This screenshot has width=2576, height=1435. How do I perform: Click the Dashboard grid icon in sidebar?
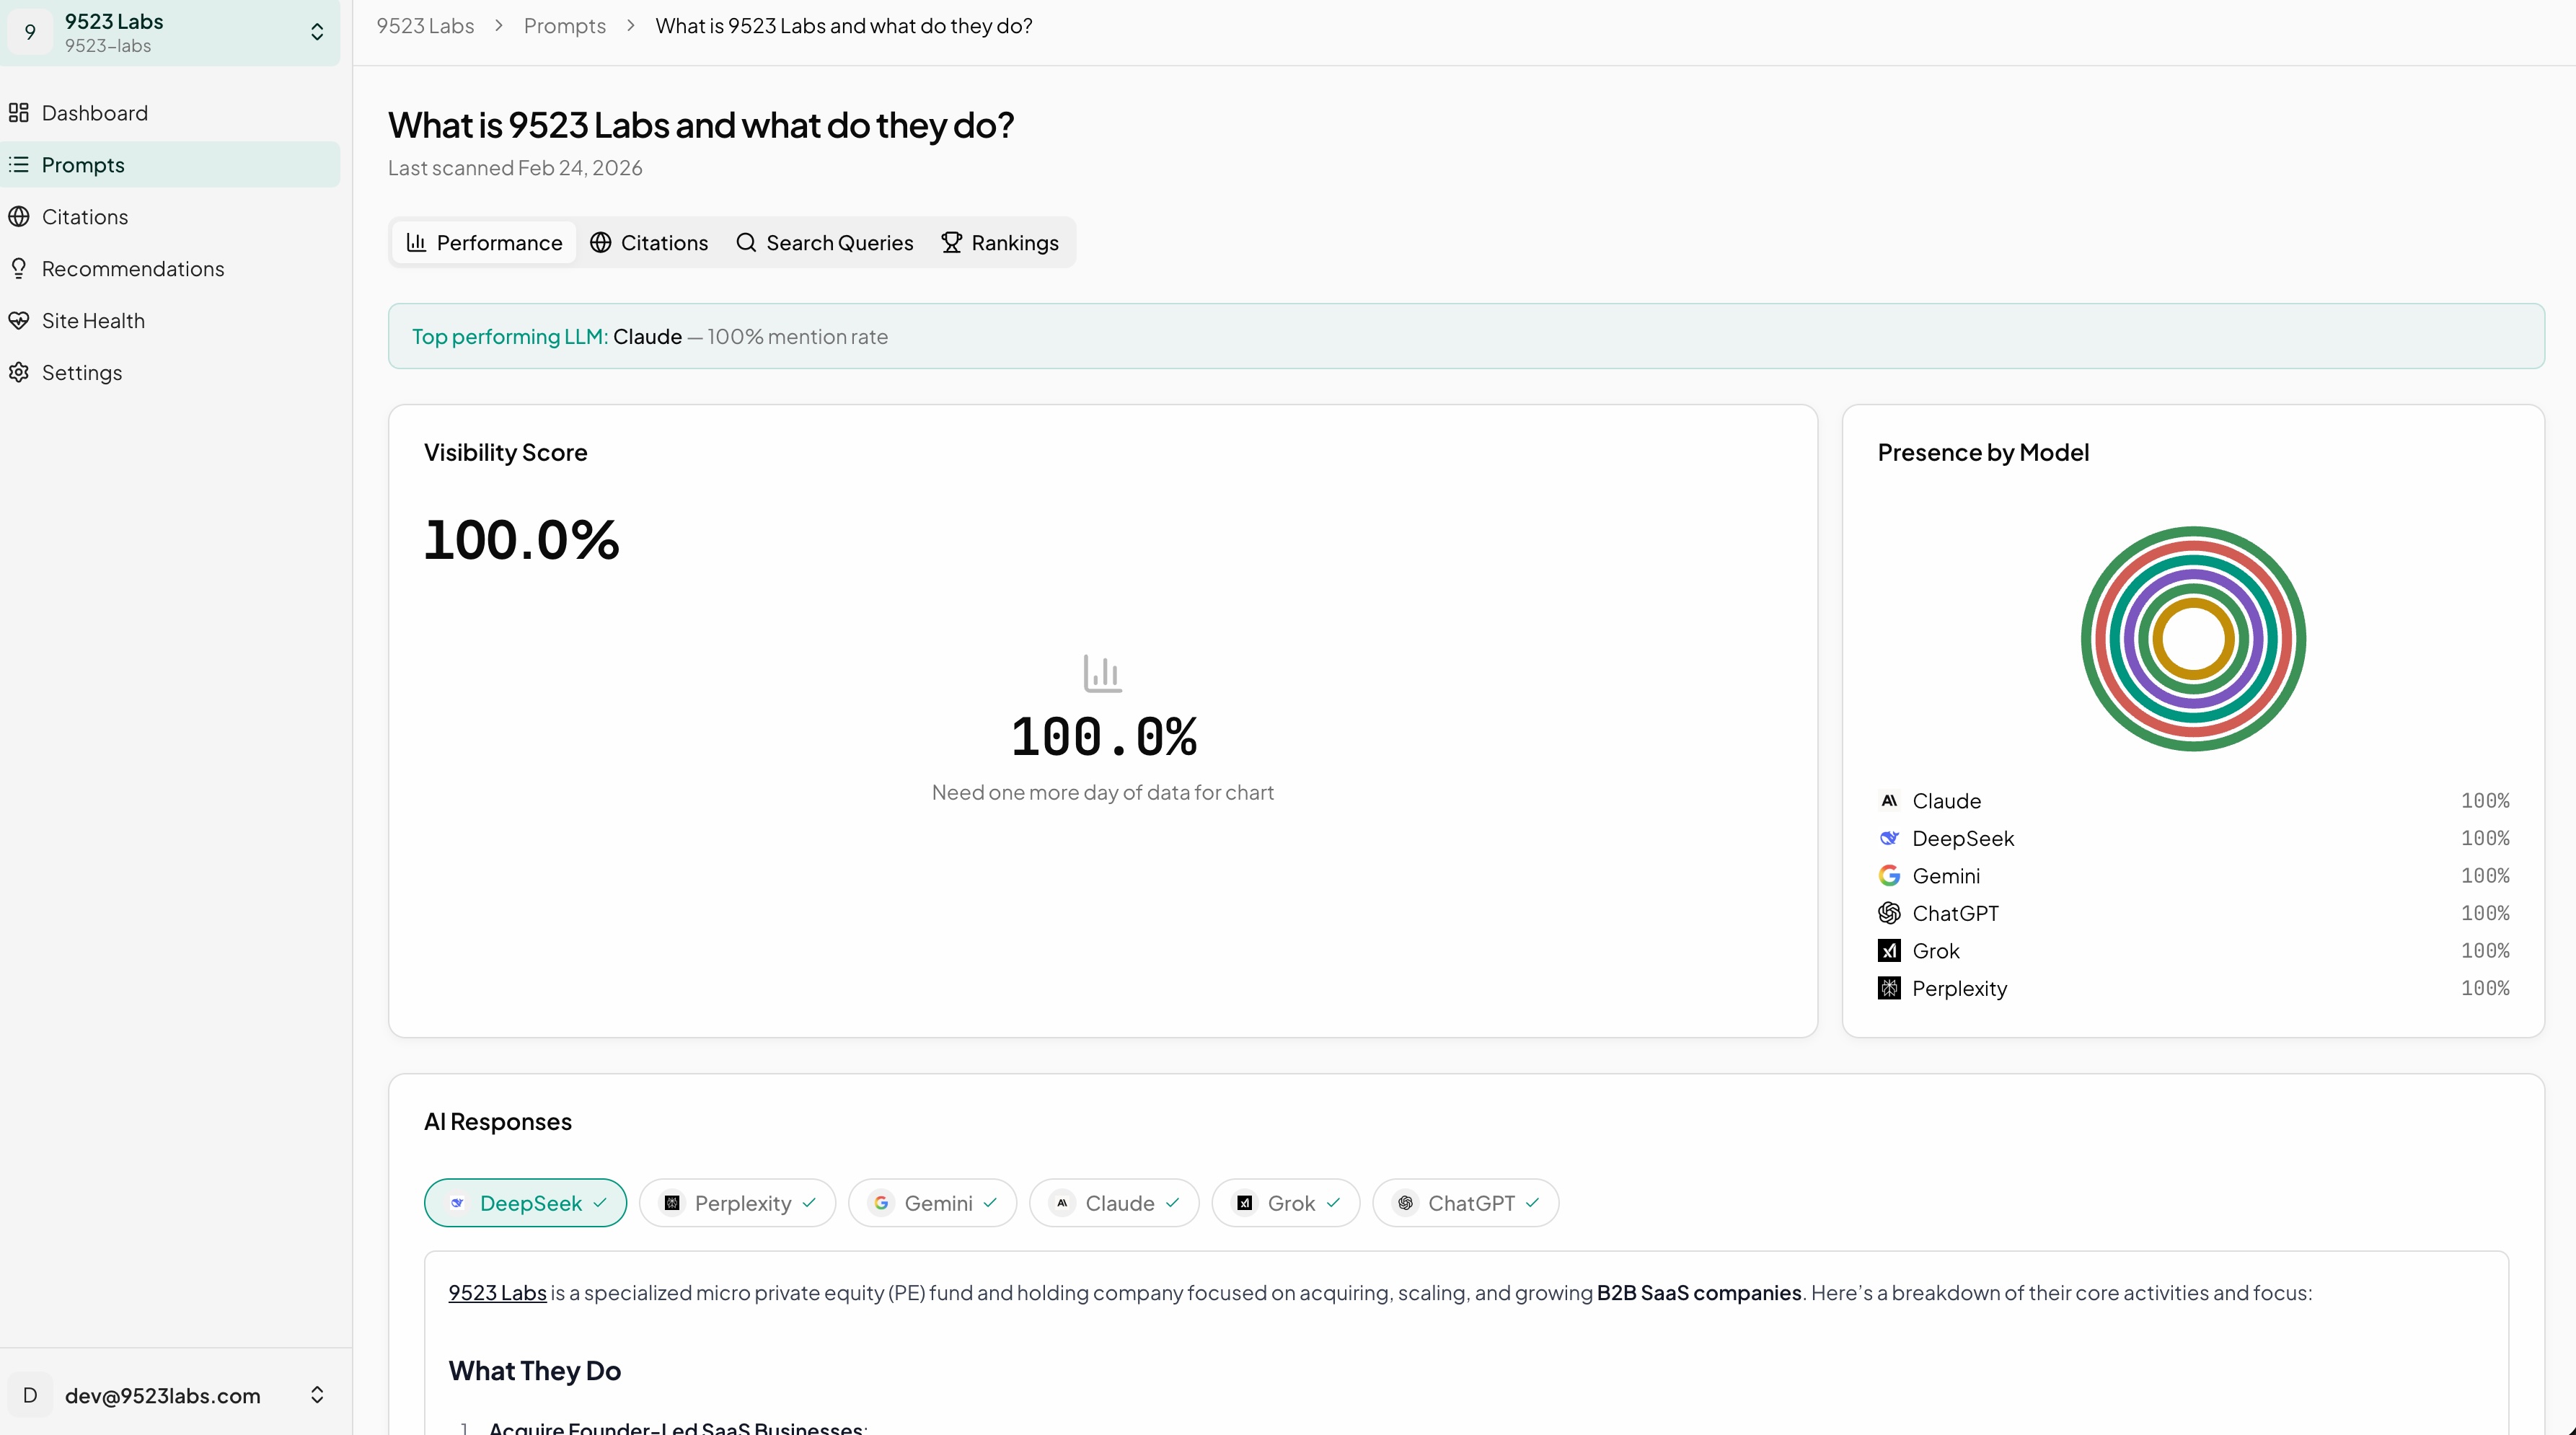tap(19, 113)
